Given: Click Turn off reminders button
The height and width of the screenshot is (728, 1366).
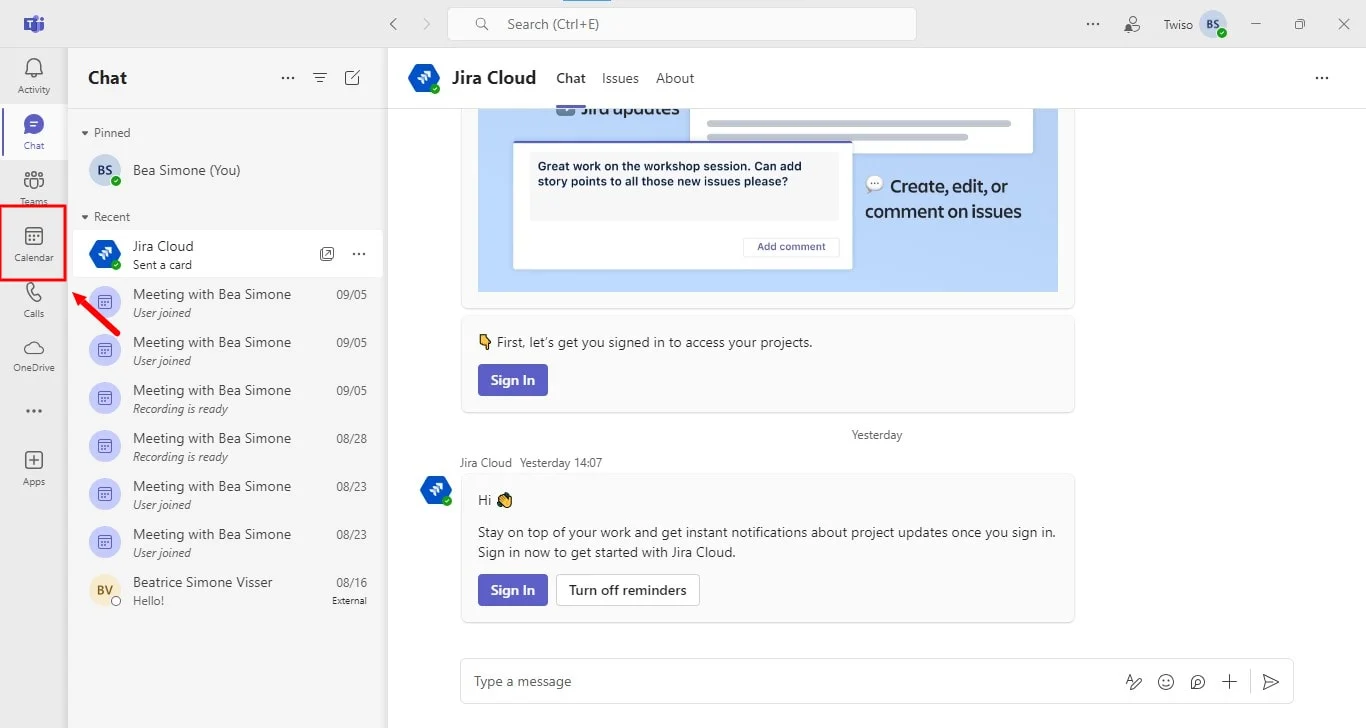Looking at the screenshot, I should 628,590.
